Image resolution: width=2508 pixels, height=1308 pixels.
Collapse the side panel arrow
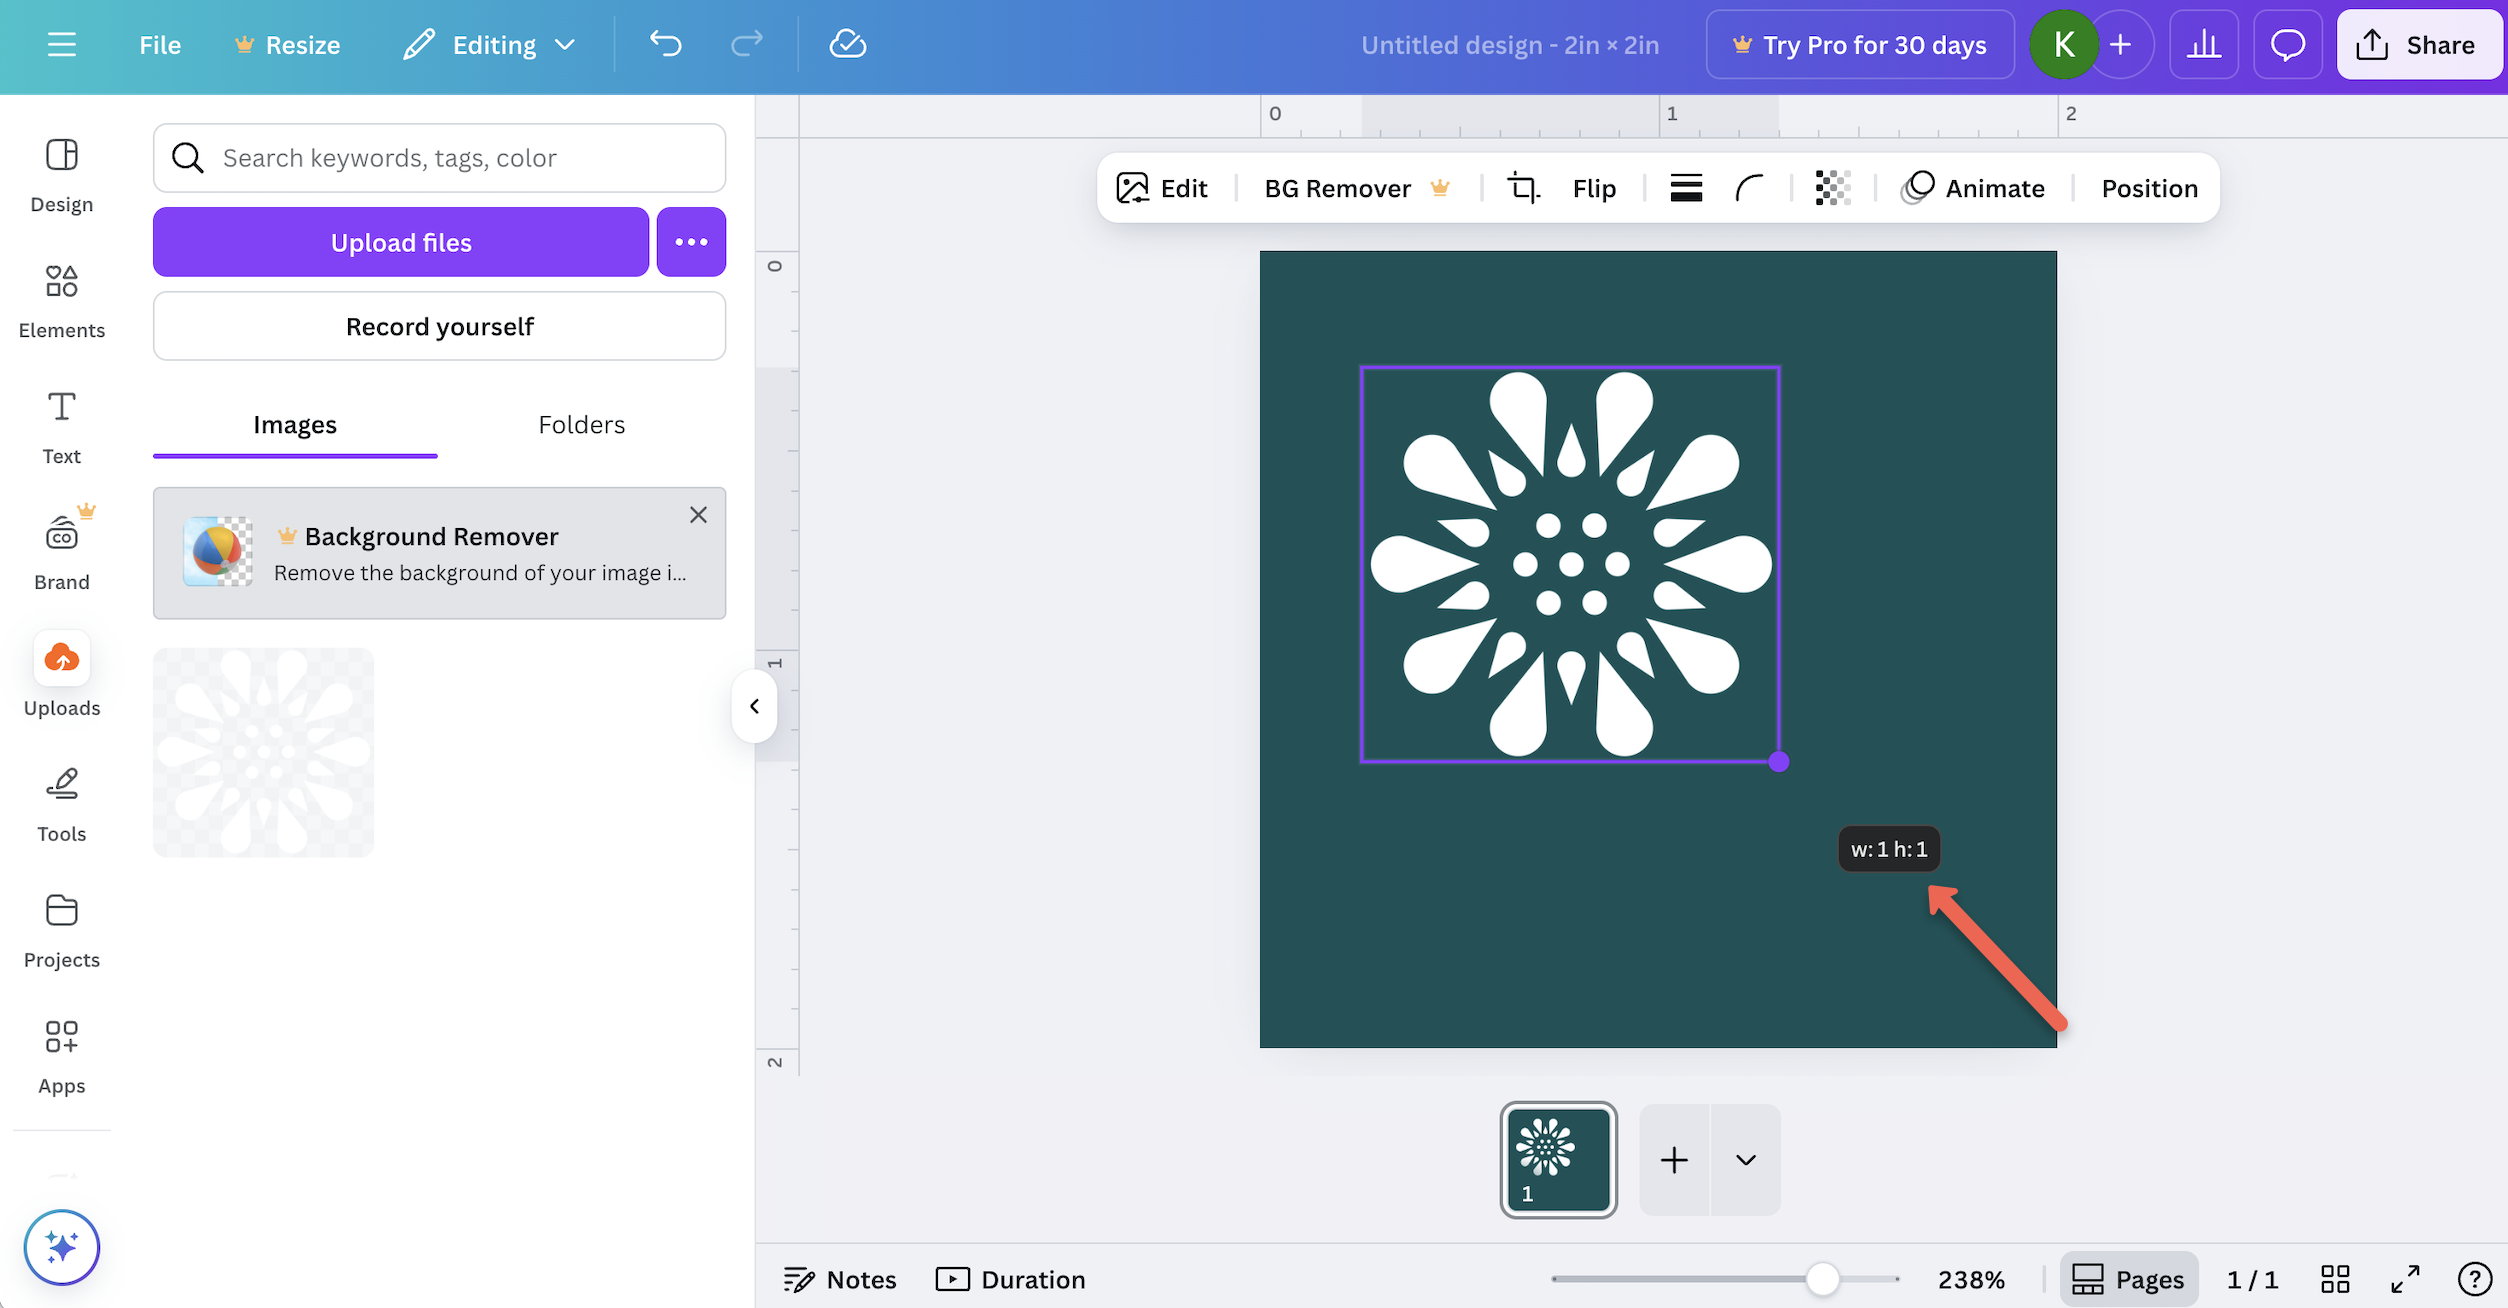755,706
